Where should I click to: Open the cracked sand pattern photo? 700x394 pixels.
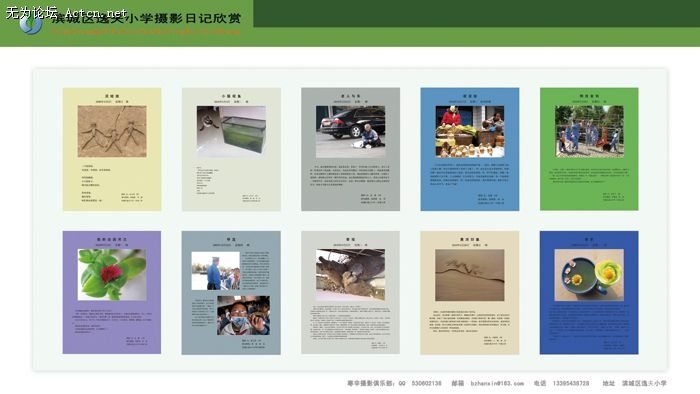coord(470,275)
